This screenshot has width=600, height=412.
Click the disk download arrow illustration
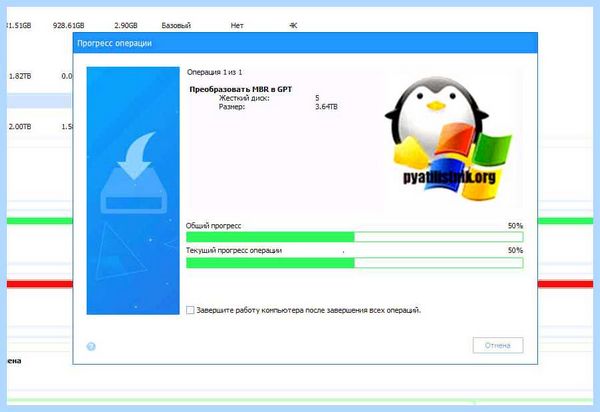[134, 173]
